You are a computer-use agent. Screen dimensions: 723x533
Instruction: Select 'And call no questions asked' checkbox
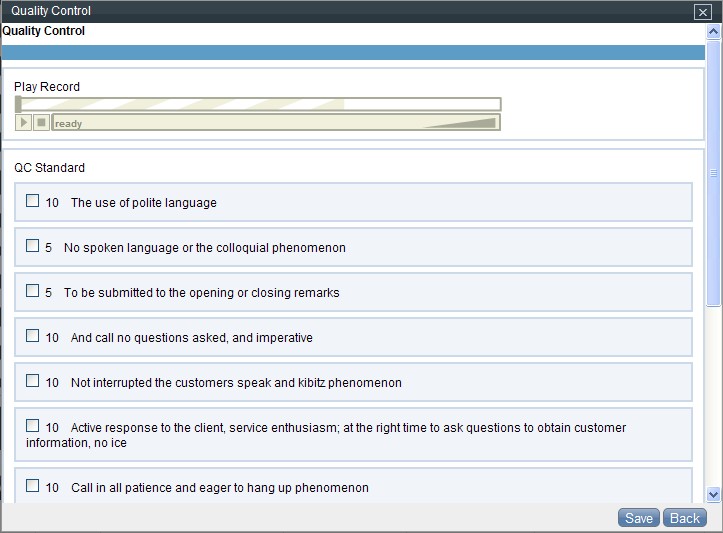pos(33,336)
